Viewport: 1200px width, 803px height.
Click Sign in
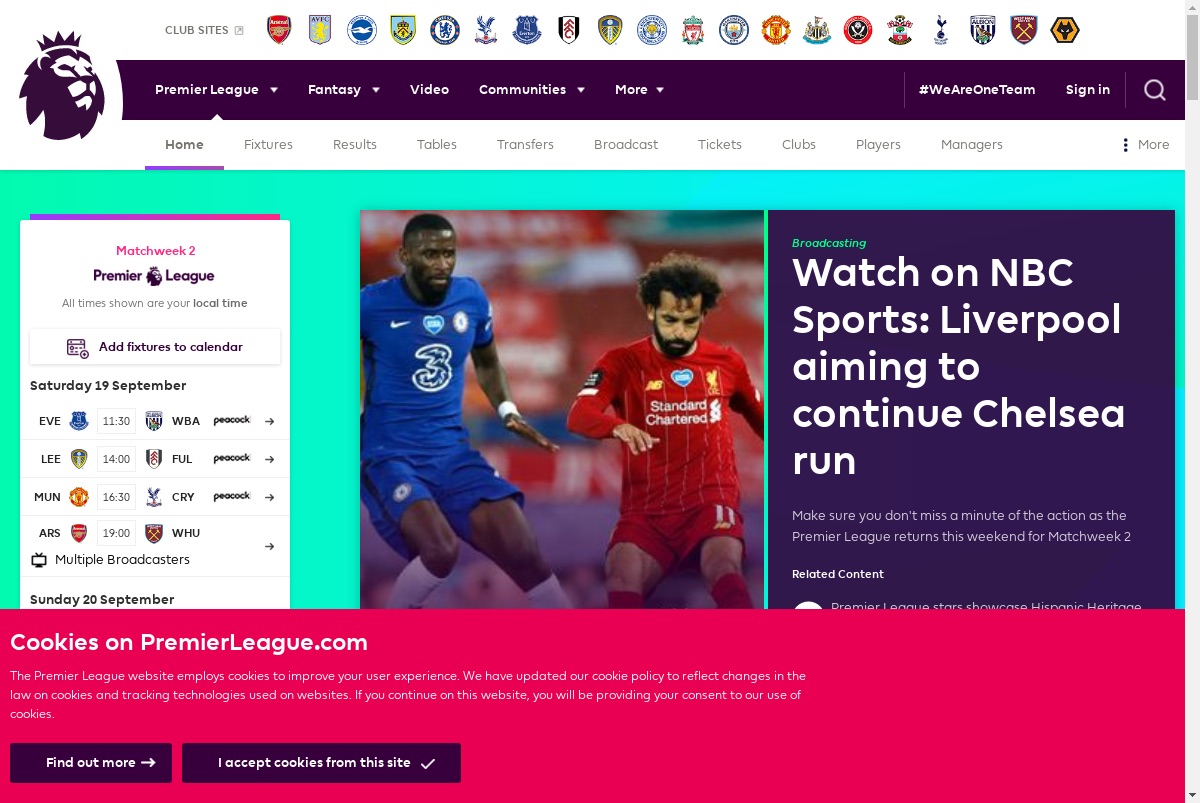(1088, 90)
